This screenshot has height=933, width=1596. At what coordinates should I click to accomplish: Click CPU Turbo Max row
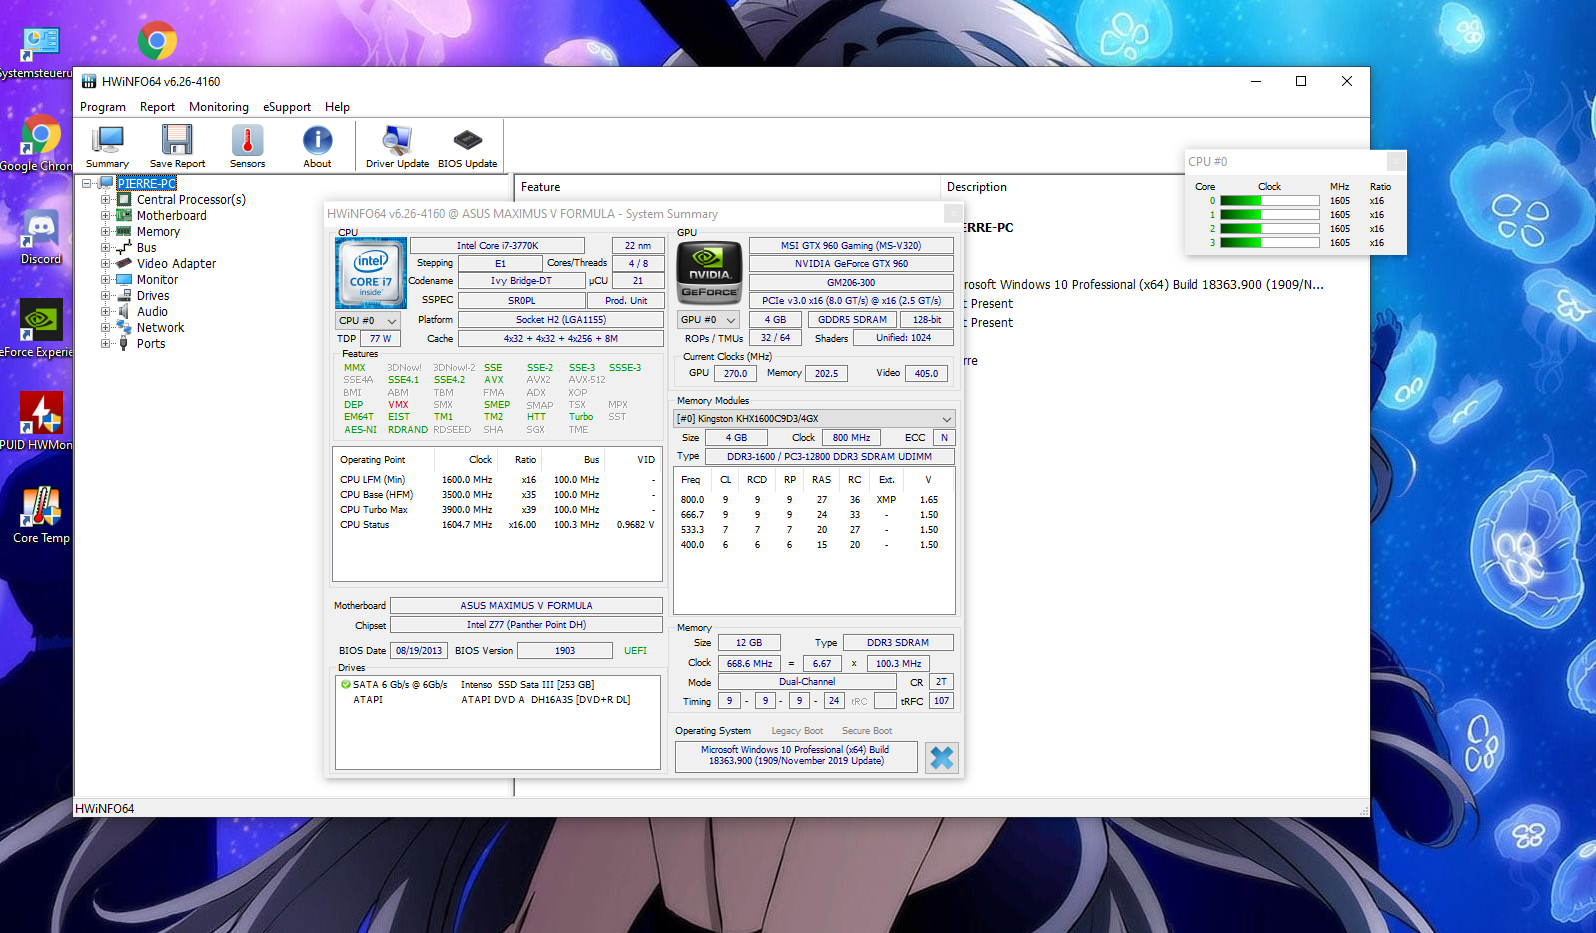coord(497,510)
